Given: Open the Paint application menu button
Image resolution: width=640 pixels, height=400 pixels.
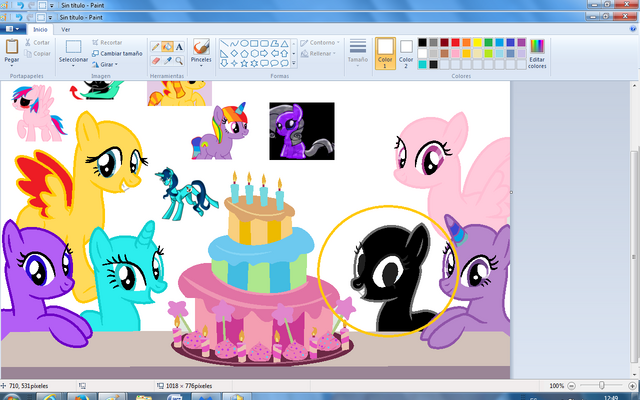Looking at the screenshot, I should (x=11, y=29).
